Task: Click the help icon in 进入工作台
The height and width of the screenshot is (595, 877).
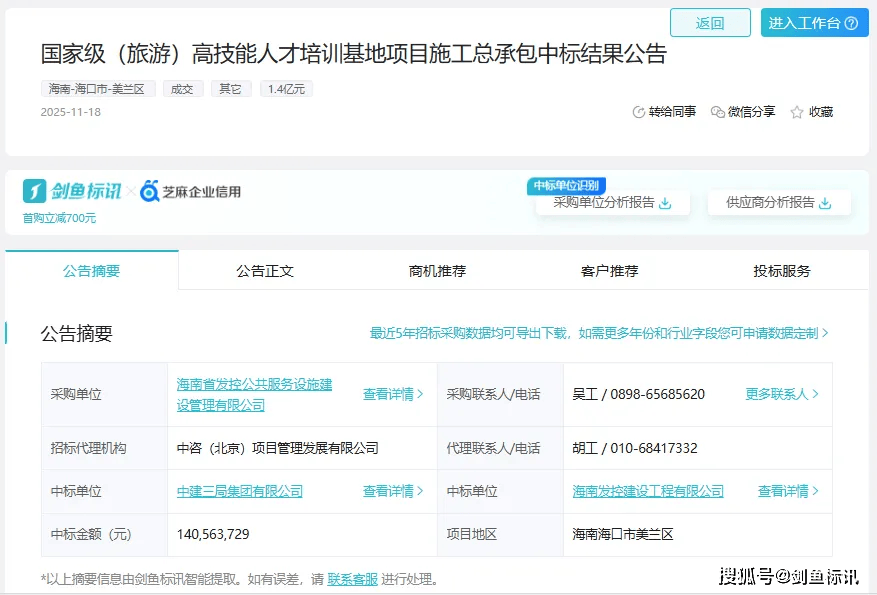Action: (851, 23)
